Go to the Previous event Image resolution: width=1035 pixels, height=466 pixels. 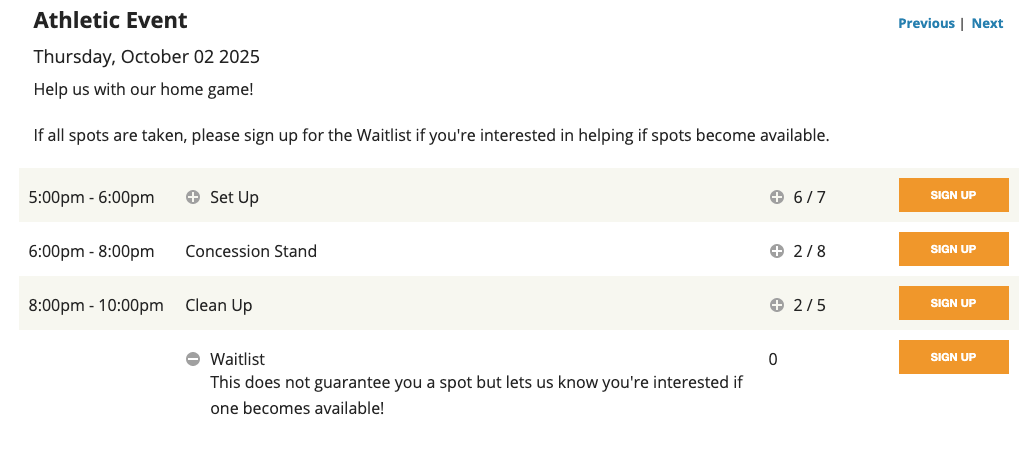tap(926, 23)
